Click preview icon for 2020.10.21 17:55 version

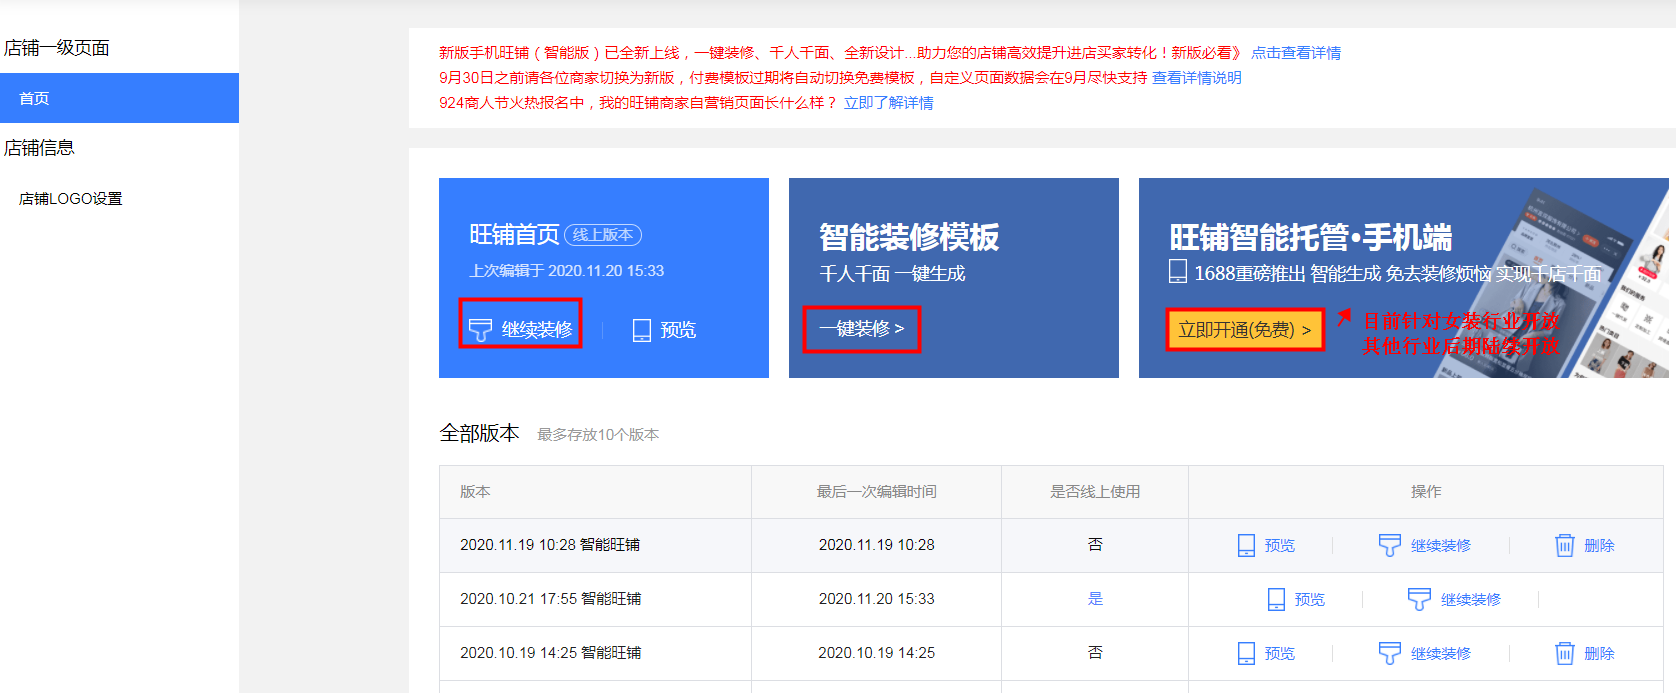(1276, 599)
